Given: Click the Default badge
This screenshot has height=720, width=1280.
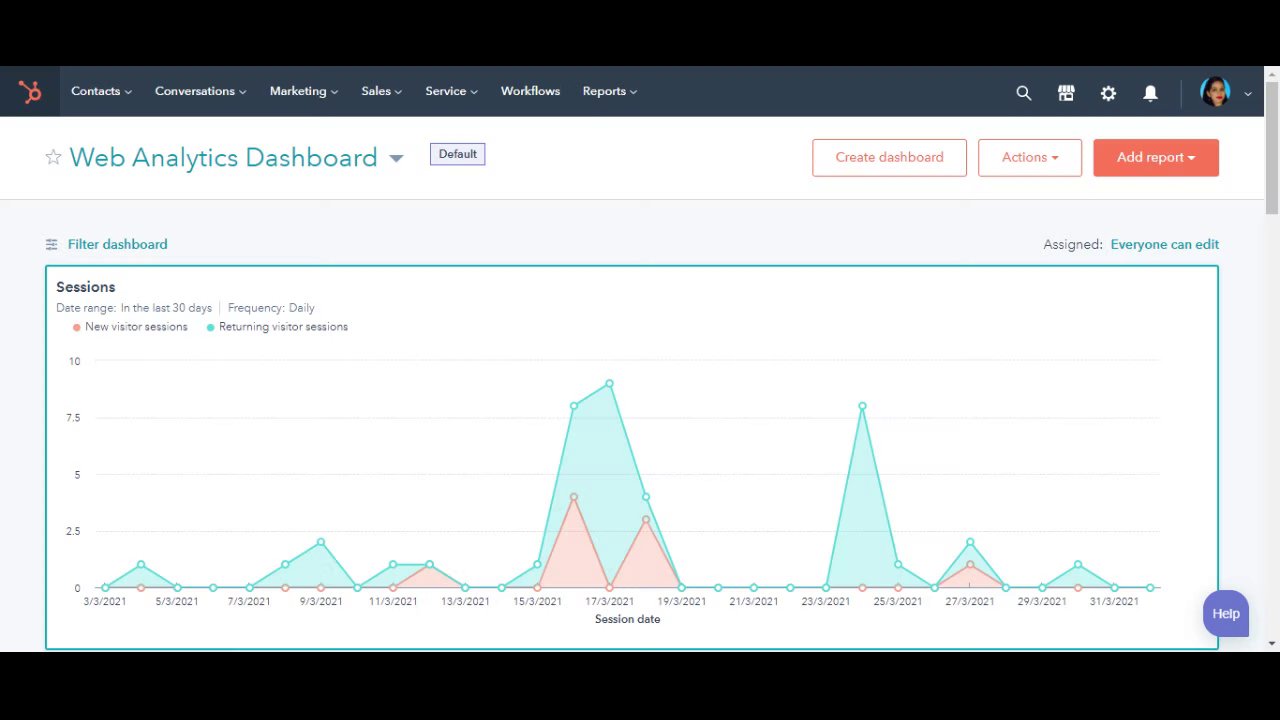Looking at the screenshot, I should click(457, 154).
